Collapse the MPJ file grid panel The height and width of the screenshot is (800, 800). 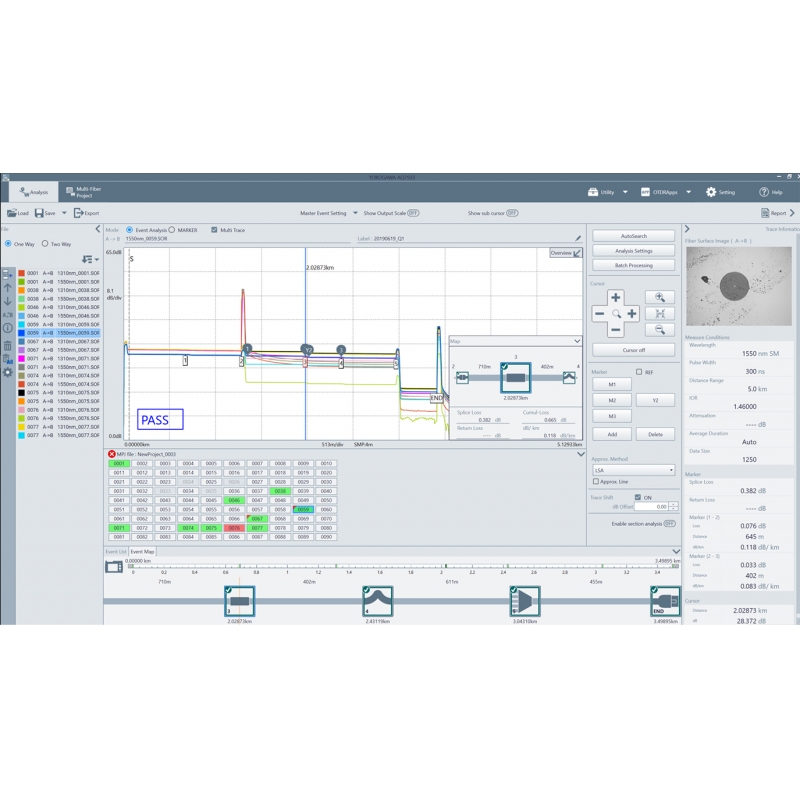pyautogui.click(x=581, y=454)
